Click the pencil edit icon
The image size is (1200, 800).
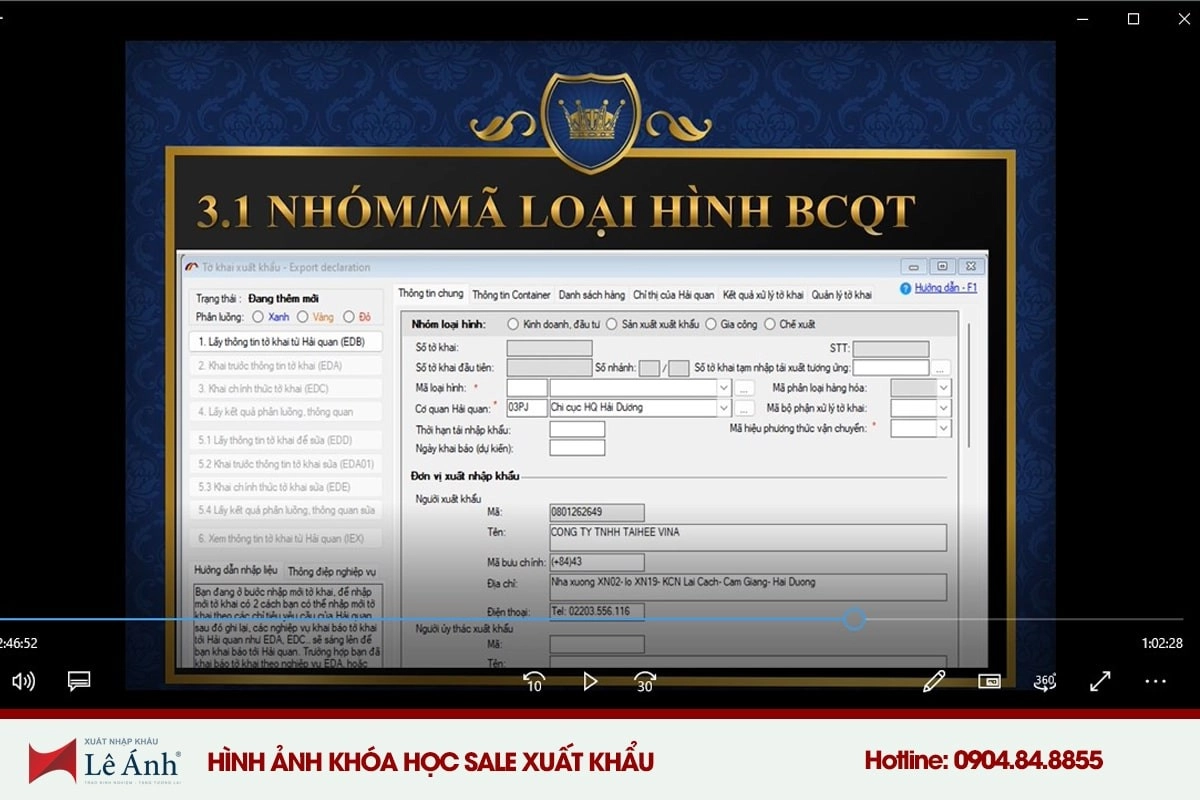click(934, 681)
